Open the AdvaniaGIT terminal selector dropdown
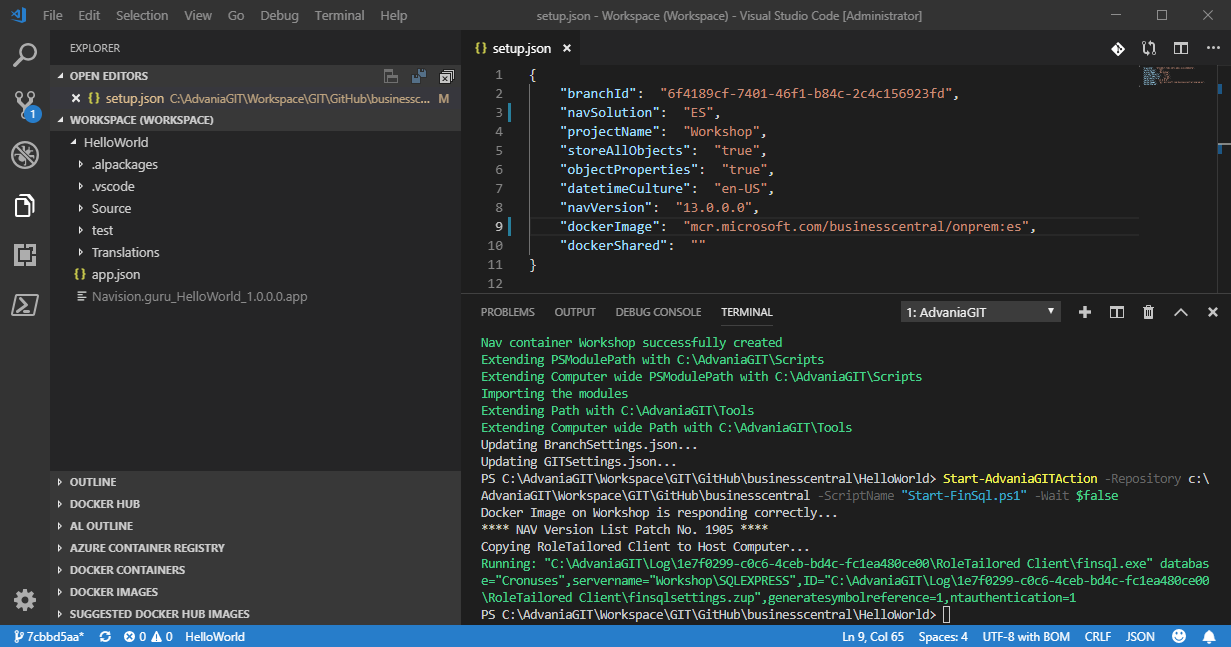Viewport: 1231px width, 647px height. pos(979,312)
